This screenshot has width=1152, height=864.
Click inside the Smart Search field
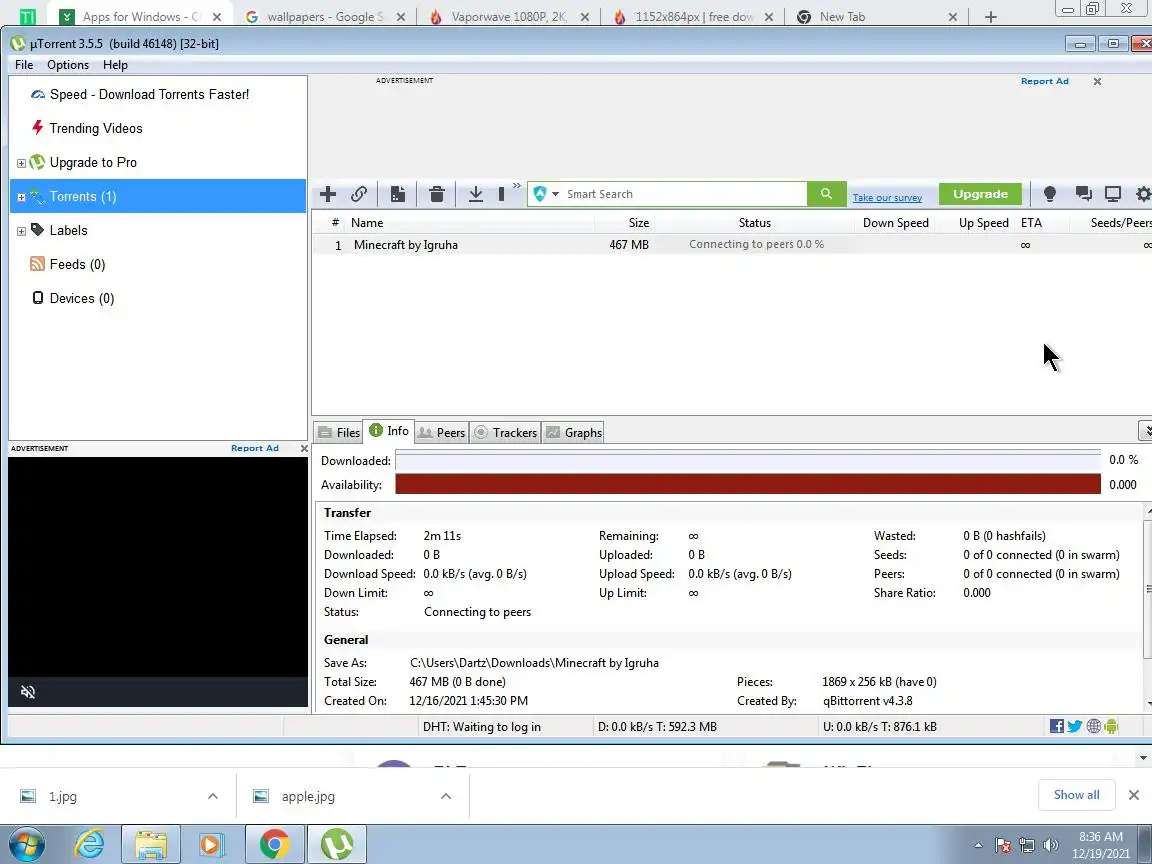click(683, 194)
